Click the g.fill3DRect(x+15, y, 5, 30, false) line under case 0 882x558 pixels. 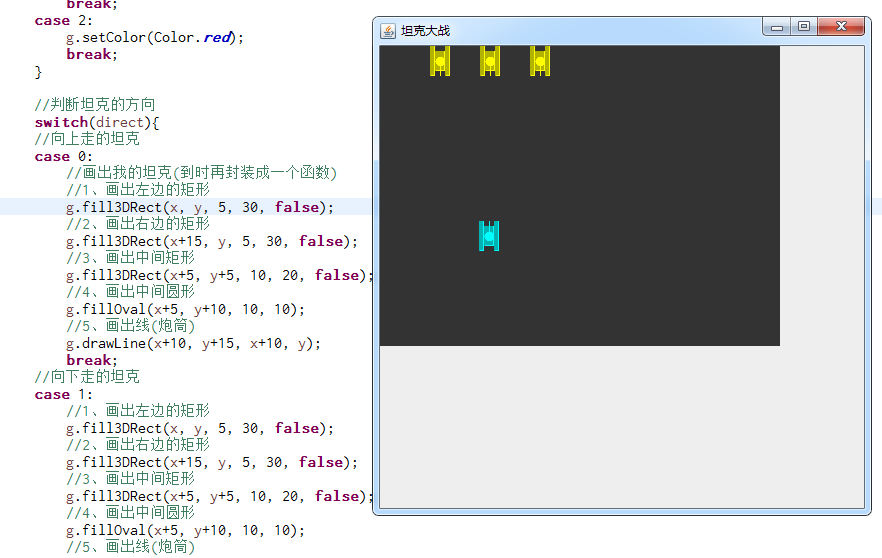[x=212, y=241]
